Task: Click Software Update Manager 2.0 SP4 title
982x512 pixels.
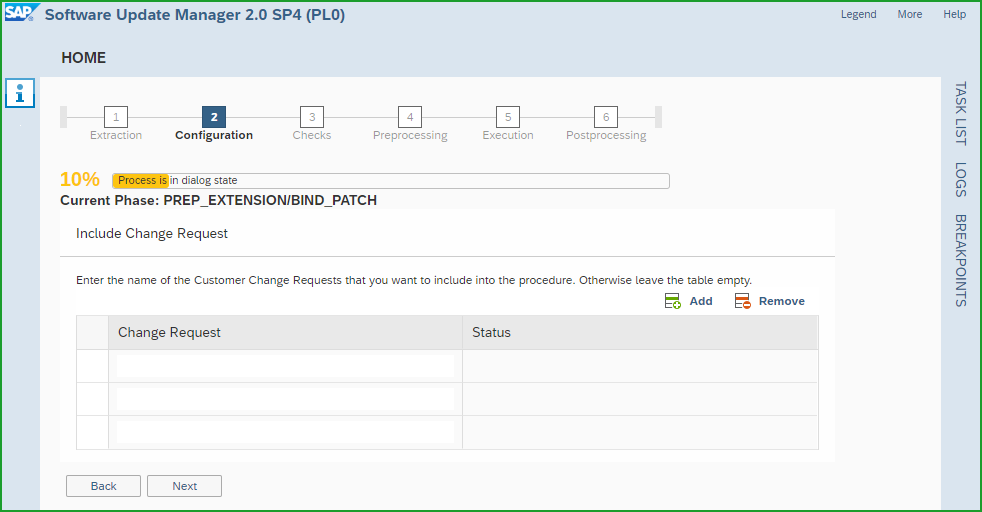Action: (195, 15)
